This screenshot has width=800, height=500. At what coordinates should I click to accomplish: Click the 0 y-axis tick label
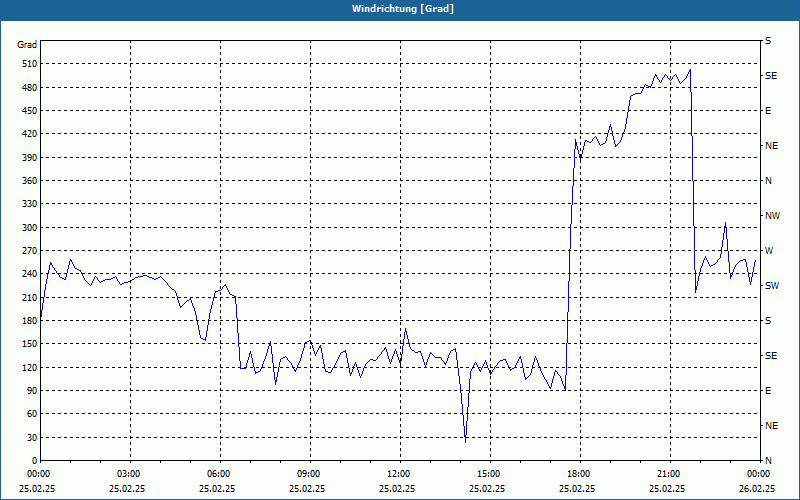(x=35, y=461)
